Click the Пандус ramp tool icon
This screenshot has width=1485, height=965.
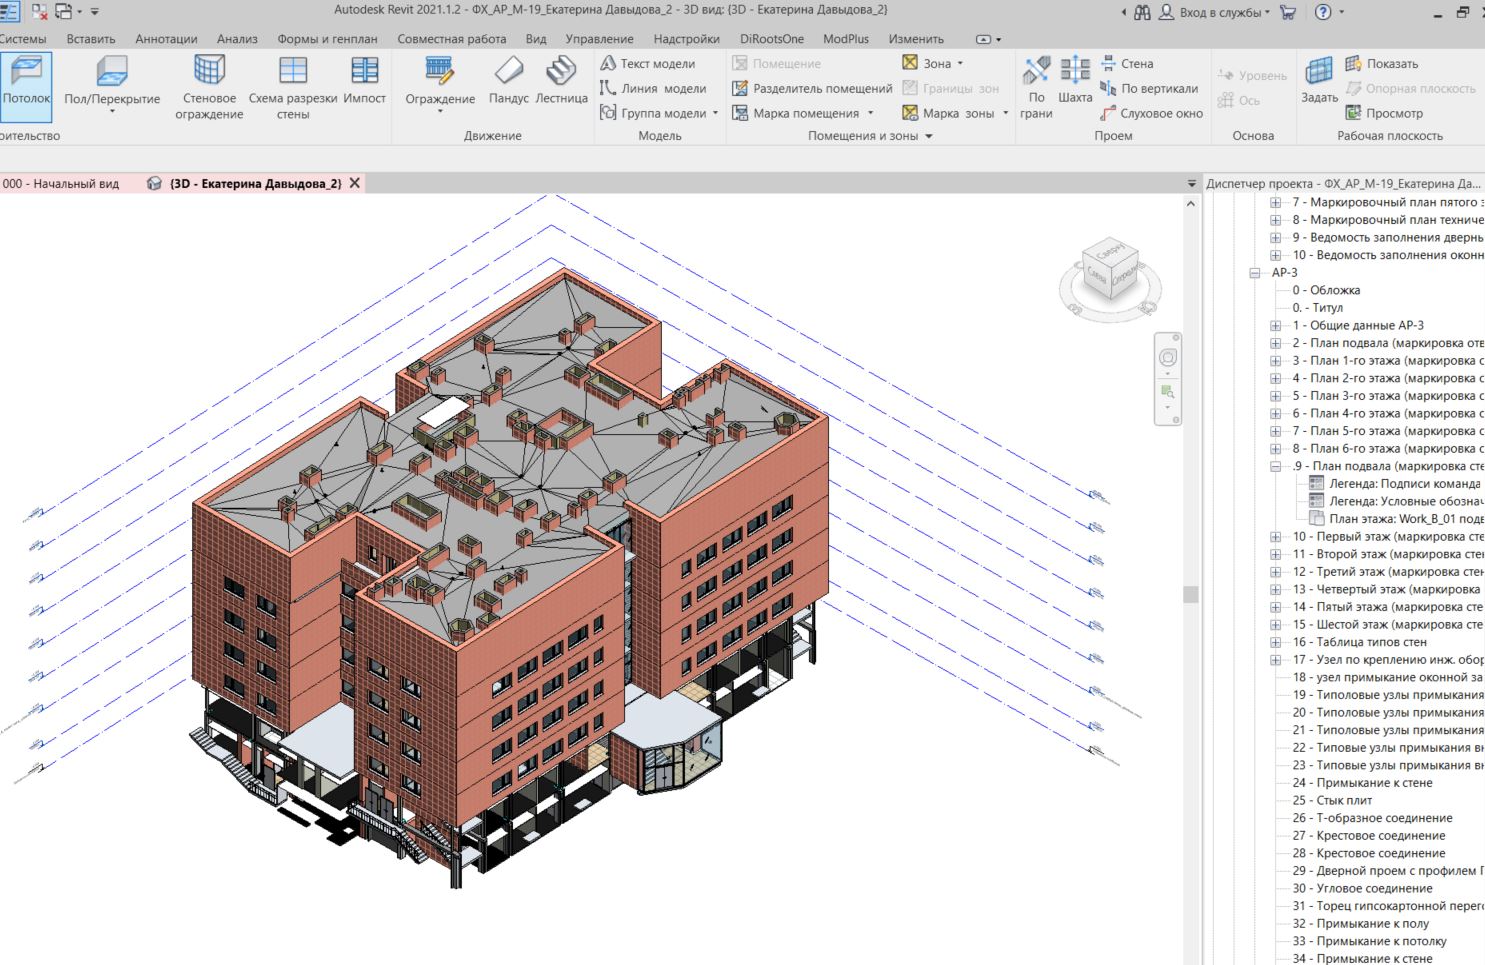point(508,80)
